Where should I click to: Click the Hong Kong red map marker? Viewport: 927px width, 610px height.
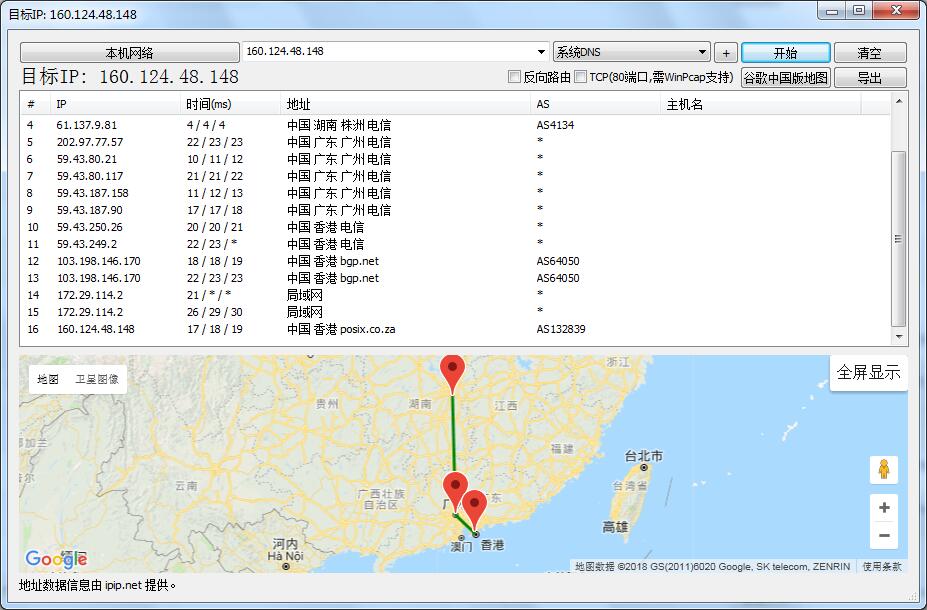click(475, 507)
